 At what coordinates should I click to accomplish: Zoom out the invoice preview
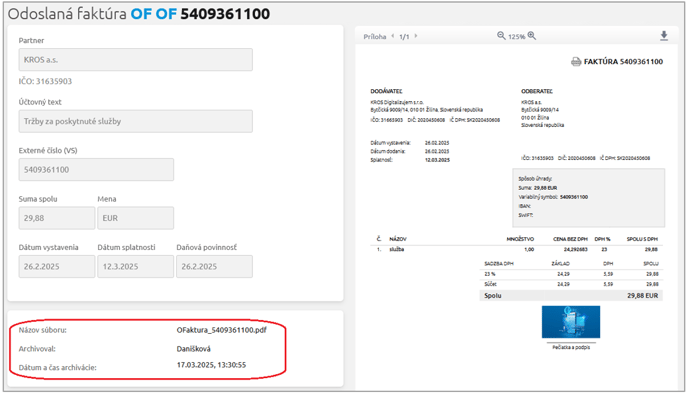pyautogui.click(x=501, y=36)
